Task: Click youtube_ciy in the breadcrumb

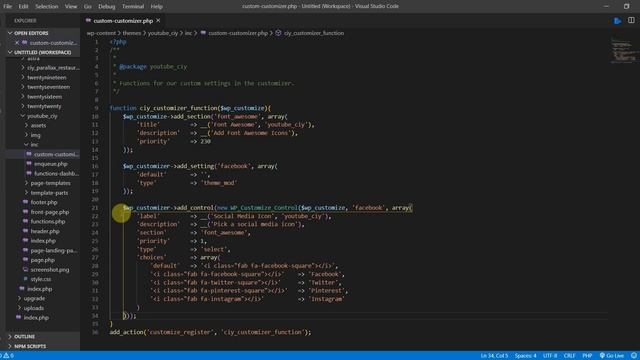Action: [162, 33]
